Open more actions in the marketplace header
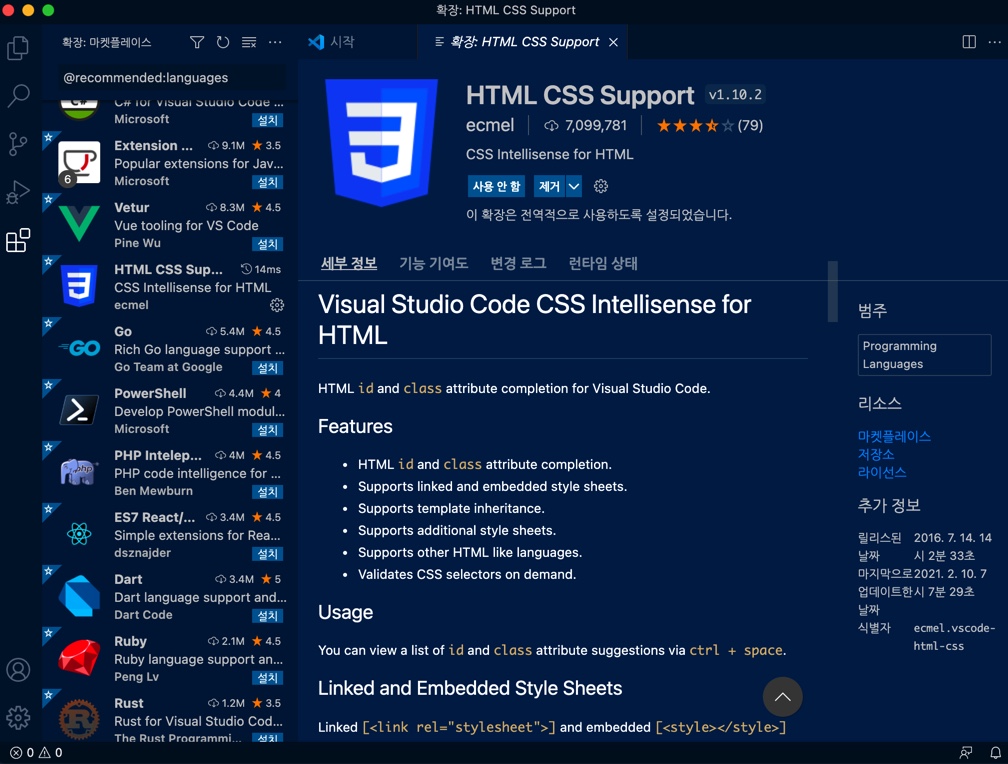The image size is (1008, 764). (275, 42)
